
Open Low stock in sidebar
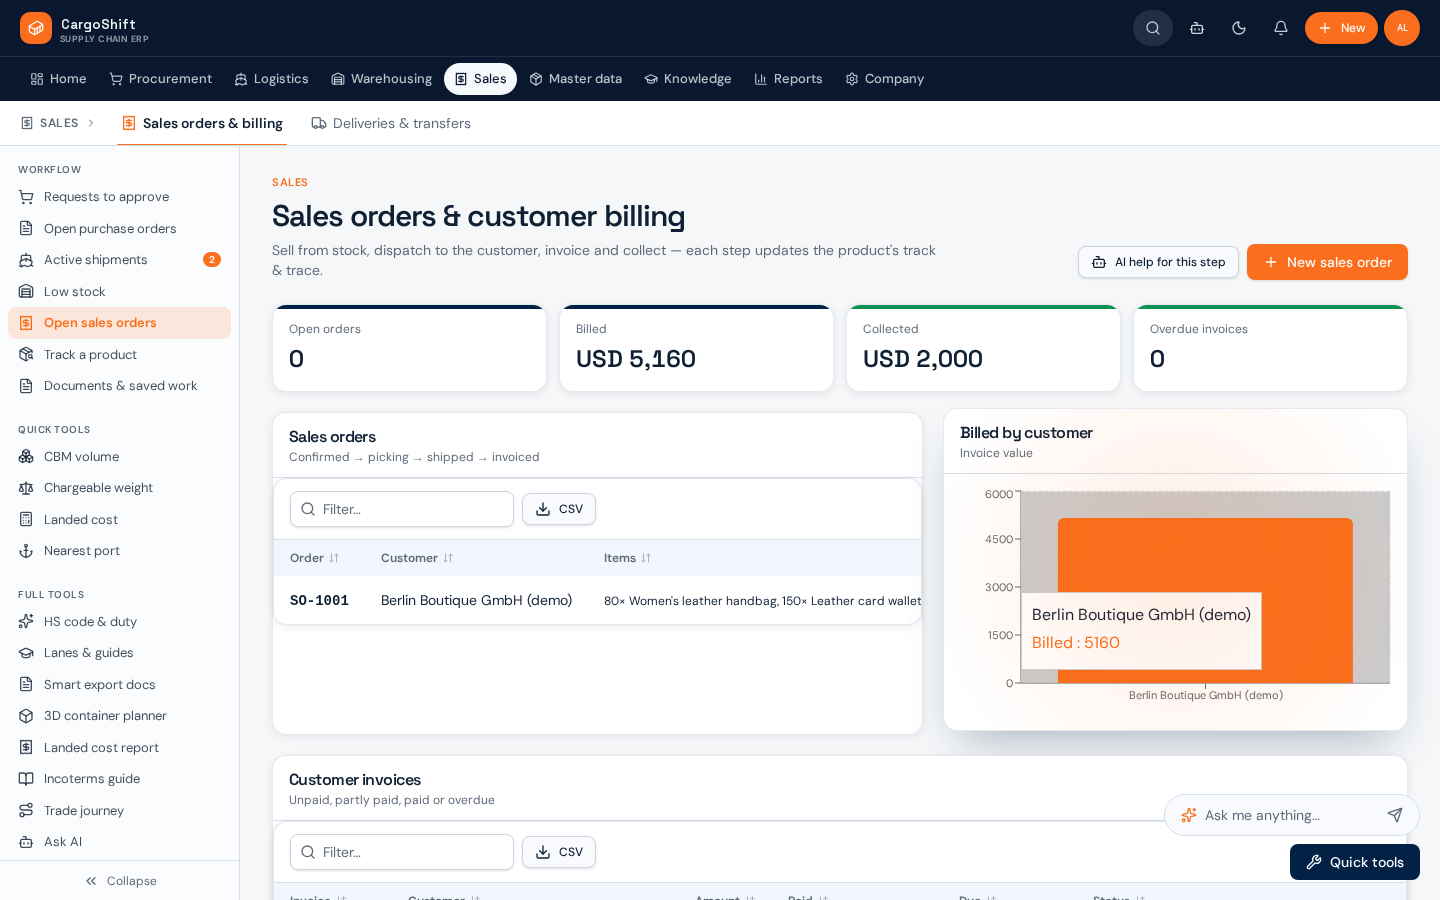(120, 292)
